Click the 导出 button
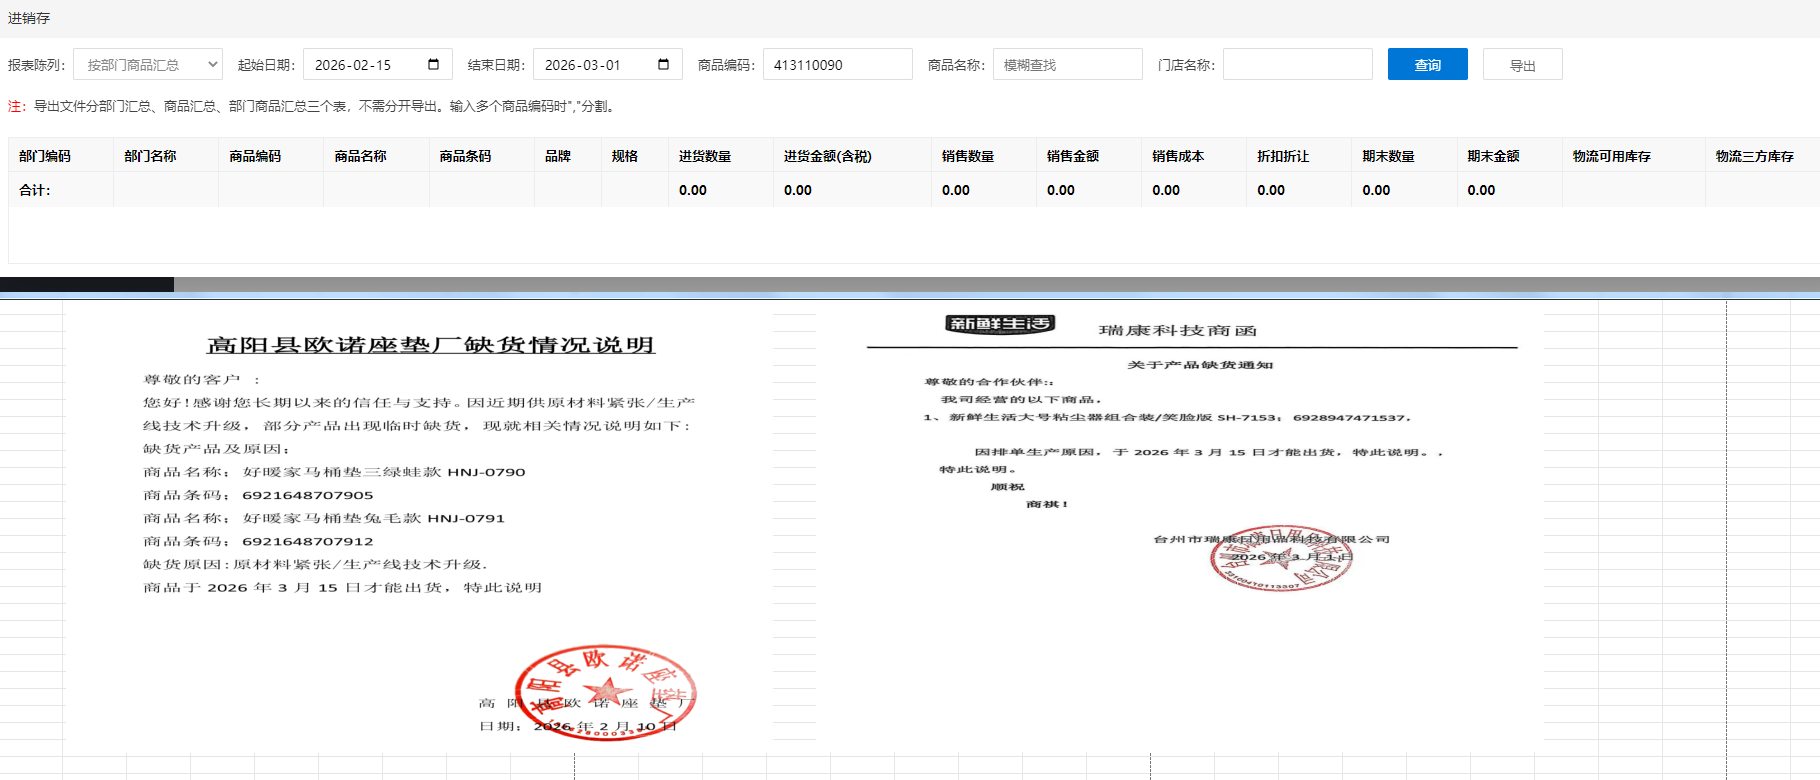 [1522, 65]
